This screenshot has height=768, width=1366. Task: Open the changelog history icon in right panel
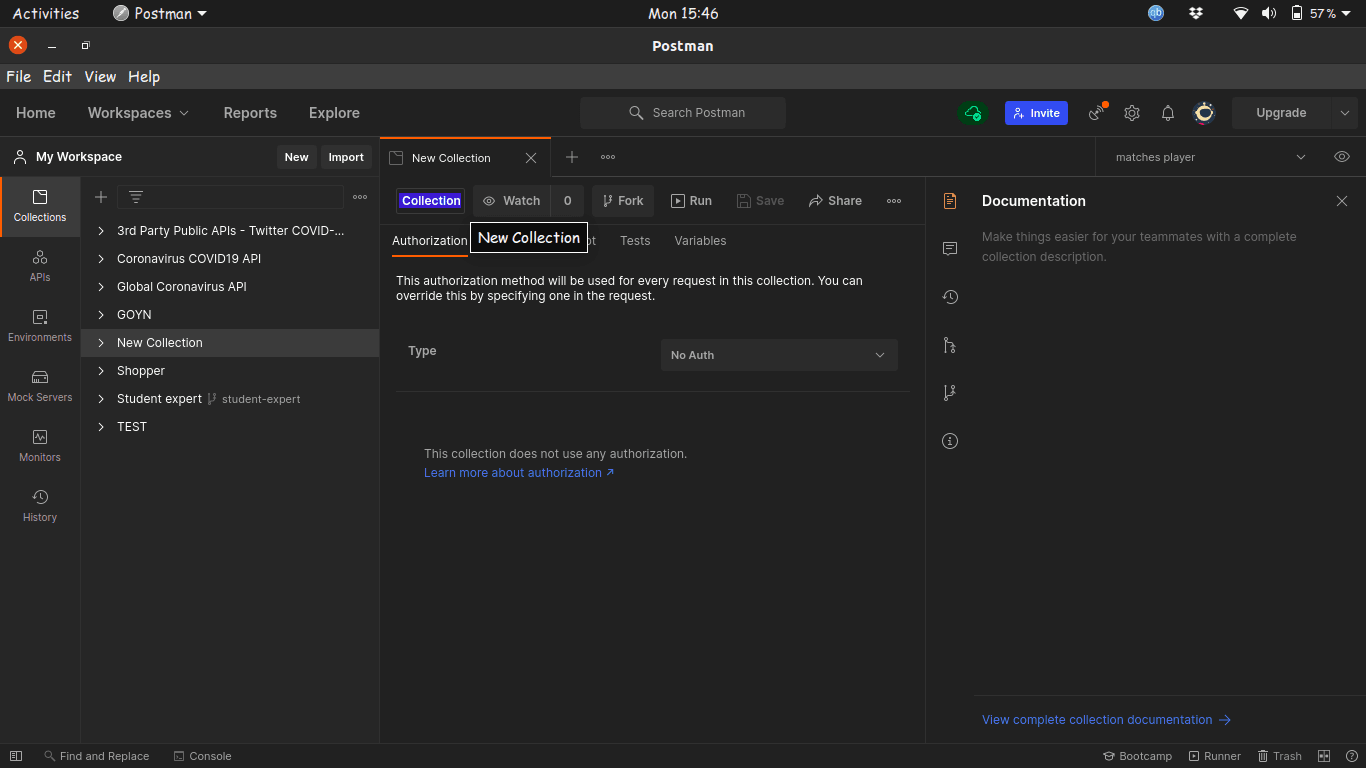[950, 297]
